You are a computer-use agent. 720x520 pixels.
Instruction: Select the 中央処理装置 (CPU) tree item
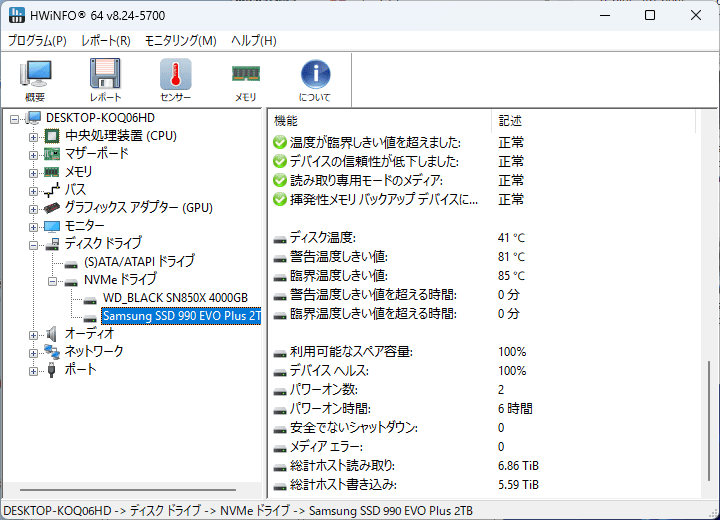120,136
